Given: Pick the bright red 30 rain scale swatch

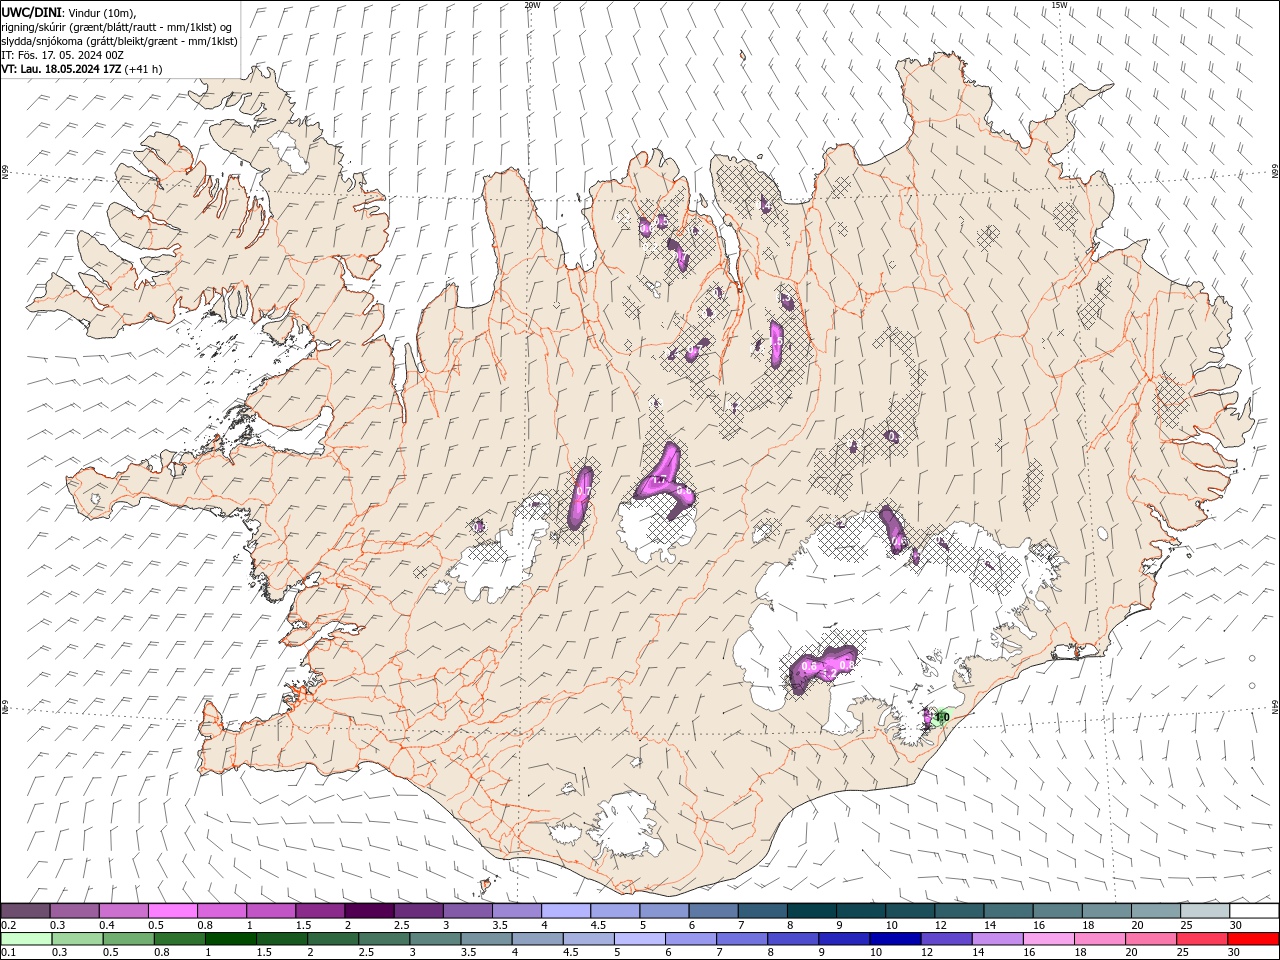Looking at the screenshot, I should (x=1252, y=939).
